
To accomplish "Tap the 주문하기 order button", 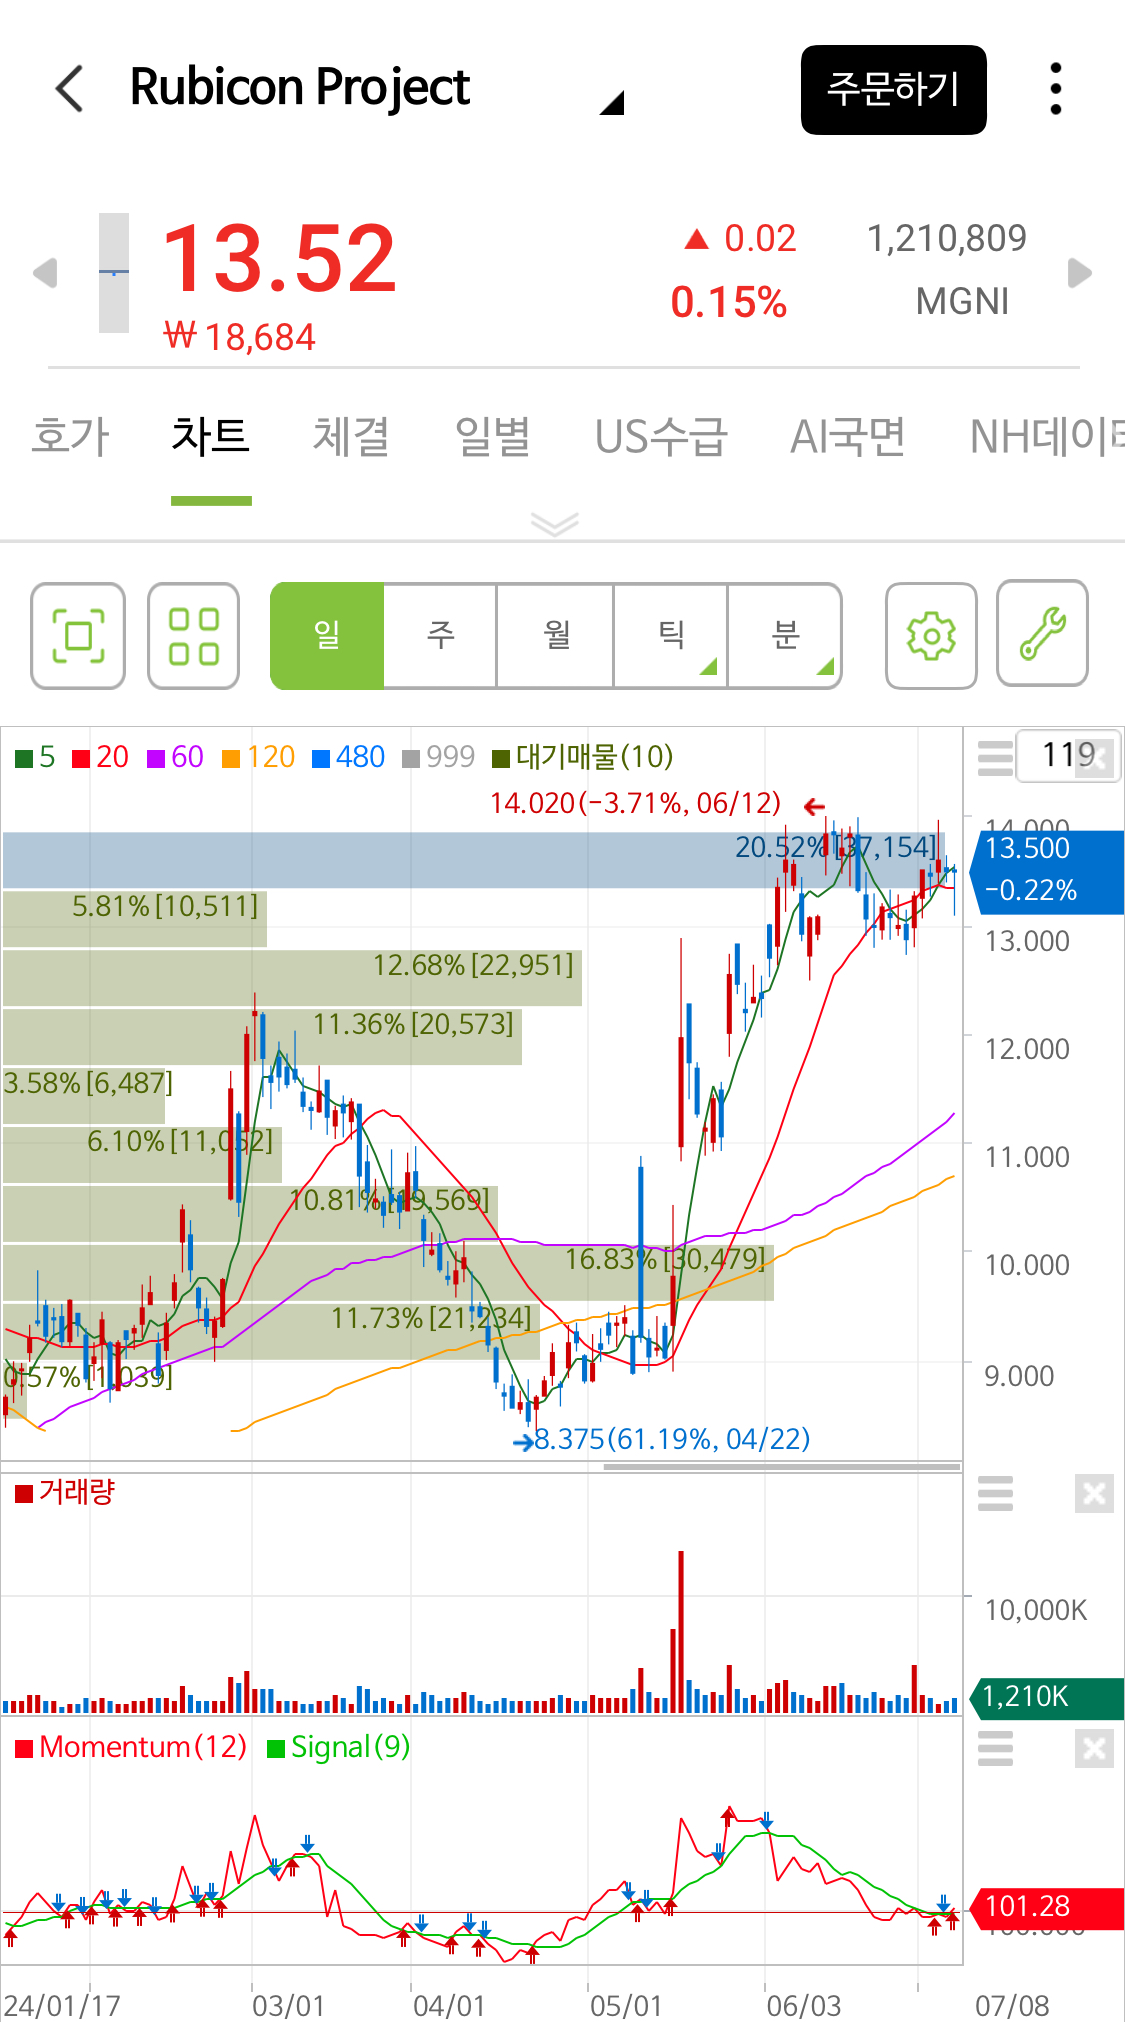I will (893, 89).
